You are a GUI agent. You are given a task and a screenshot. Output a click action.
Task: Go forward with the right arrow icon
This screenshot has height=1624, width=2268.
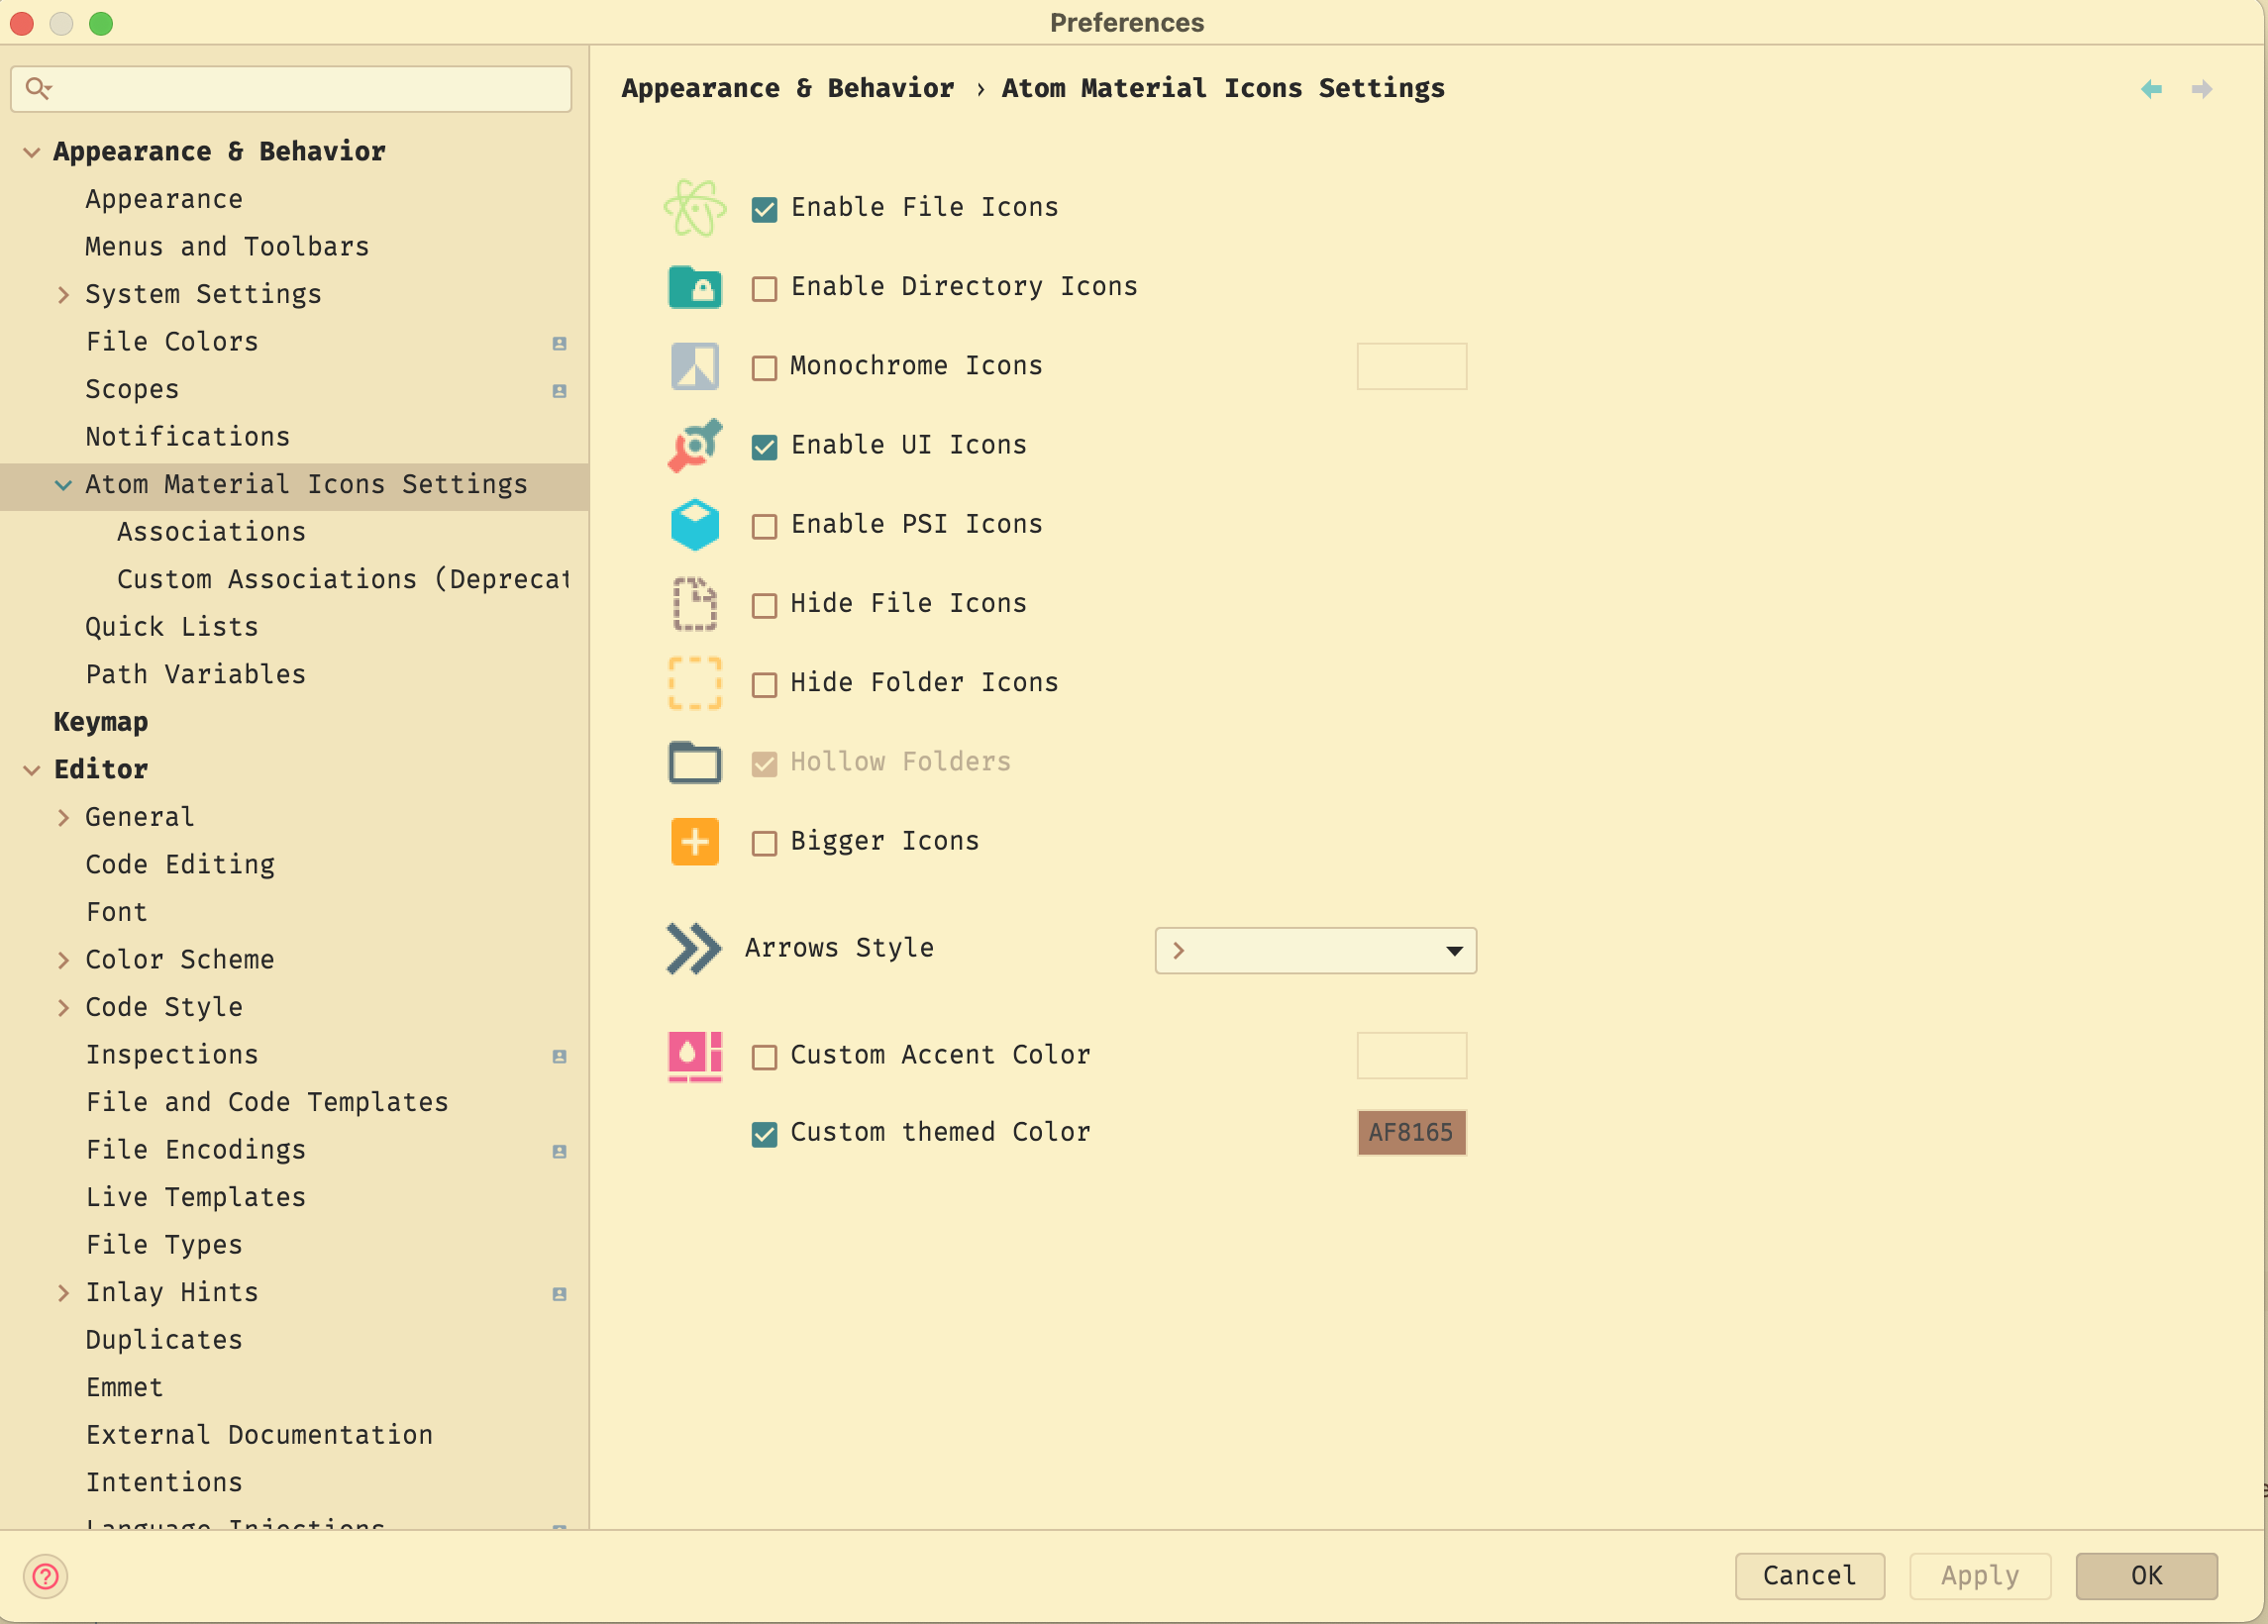click(x=2201, y=89)
